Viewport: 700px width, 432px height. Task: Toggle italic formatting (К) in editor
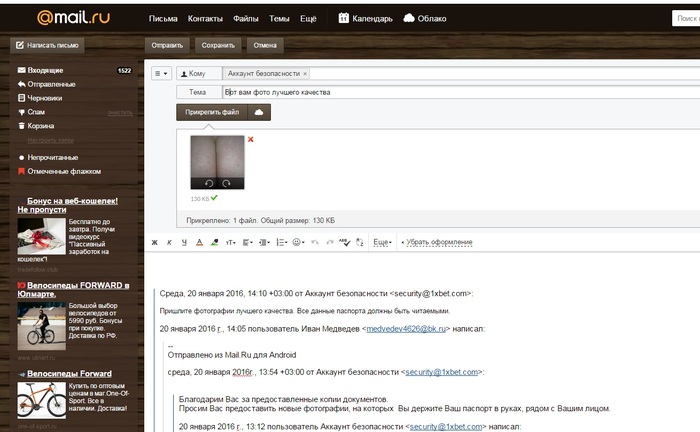coord(169,242)
